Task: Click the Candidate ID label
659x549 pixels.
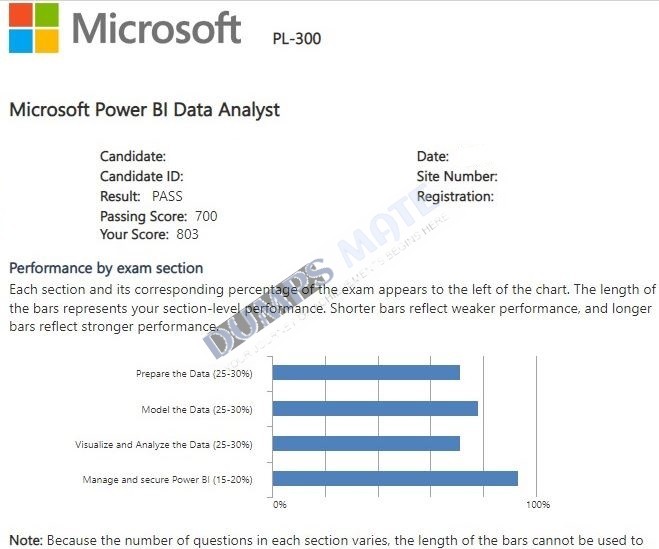Action: click(142, 176)
